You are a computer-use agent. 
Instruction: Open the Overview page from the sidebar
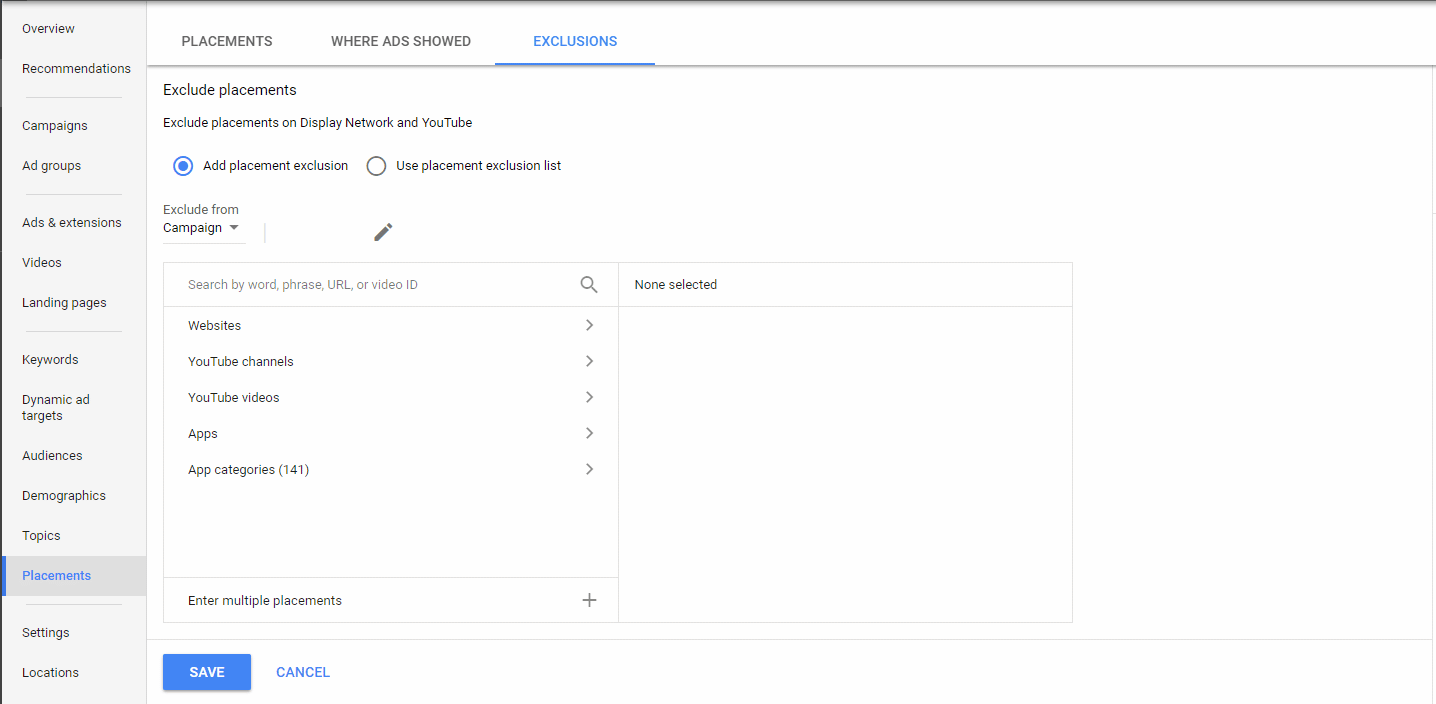coord(48,28)
